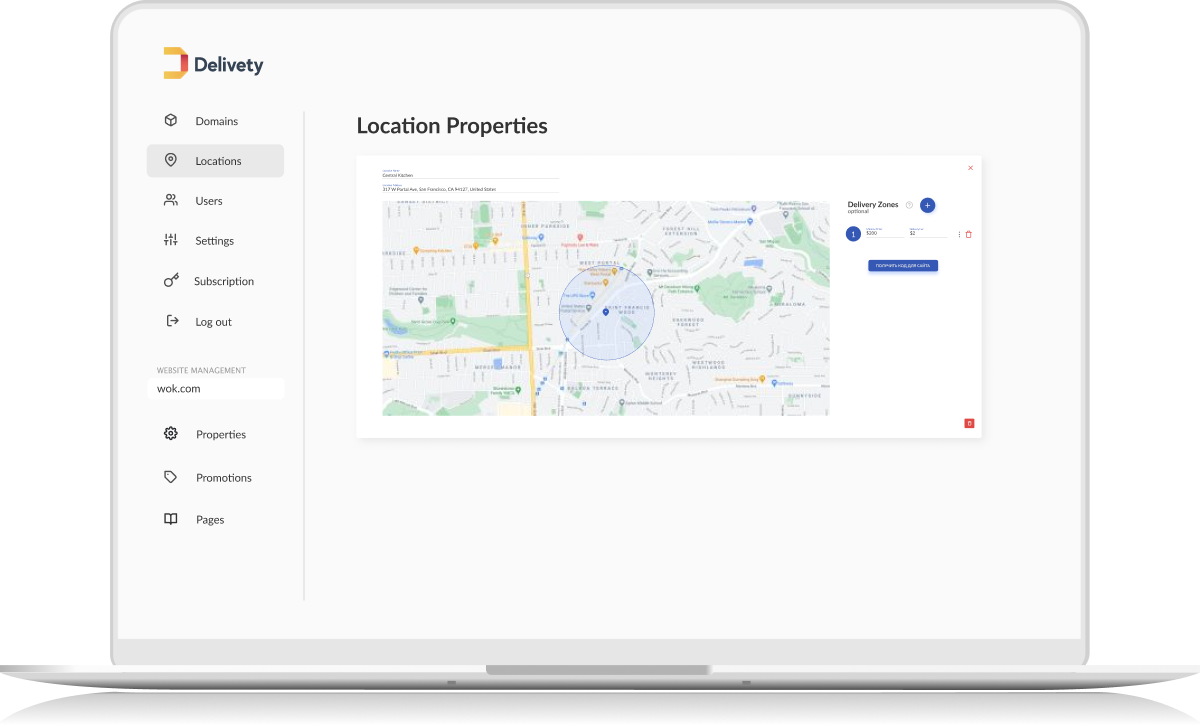
Task: Click the MONTEREY HEIGHTS label on map
Action: [660, 376]
